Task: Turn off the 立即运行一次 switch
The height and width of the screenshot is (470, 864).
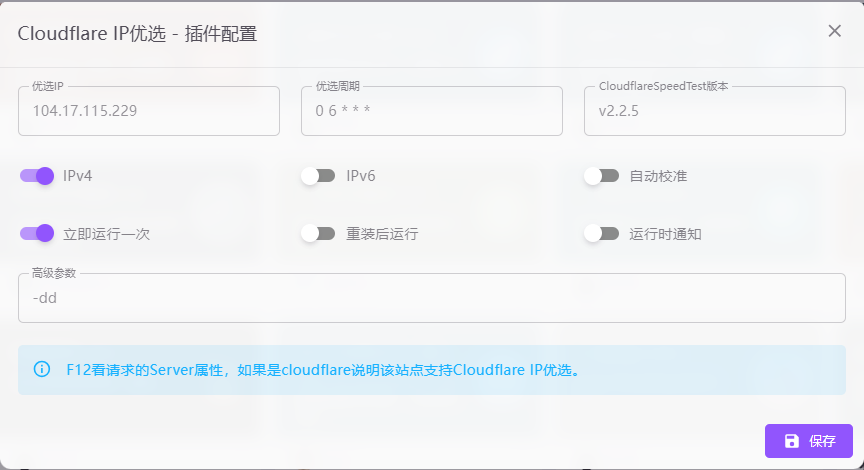Action: 37,234
